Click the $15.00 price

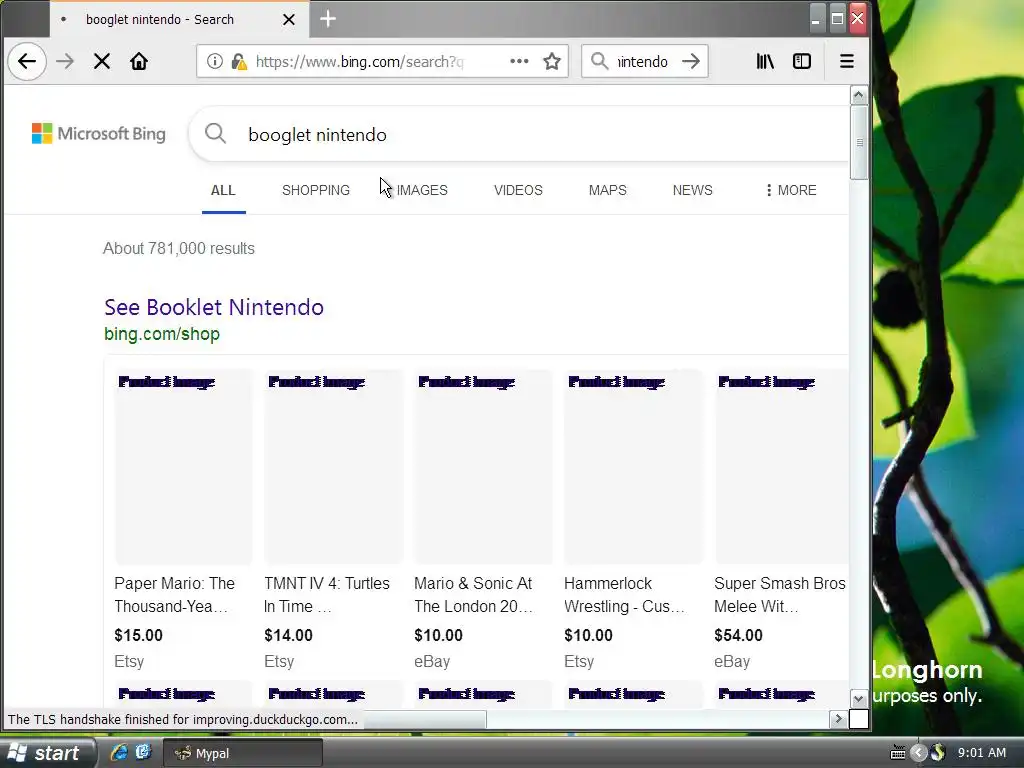point(138,635)
